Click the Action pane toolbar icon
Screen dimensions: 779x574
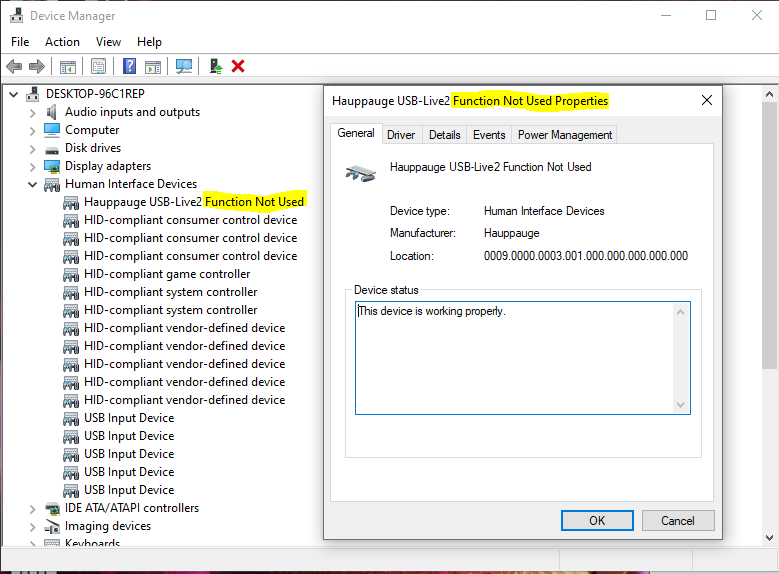pos(153,66)
